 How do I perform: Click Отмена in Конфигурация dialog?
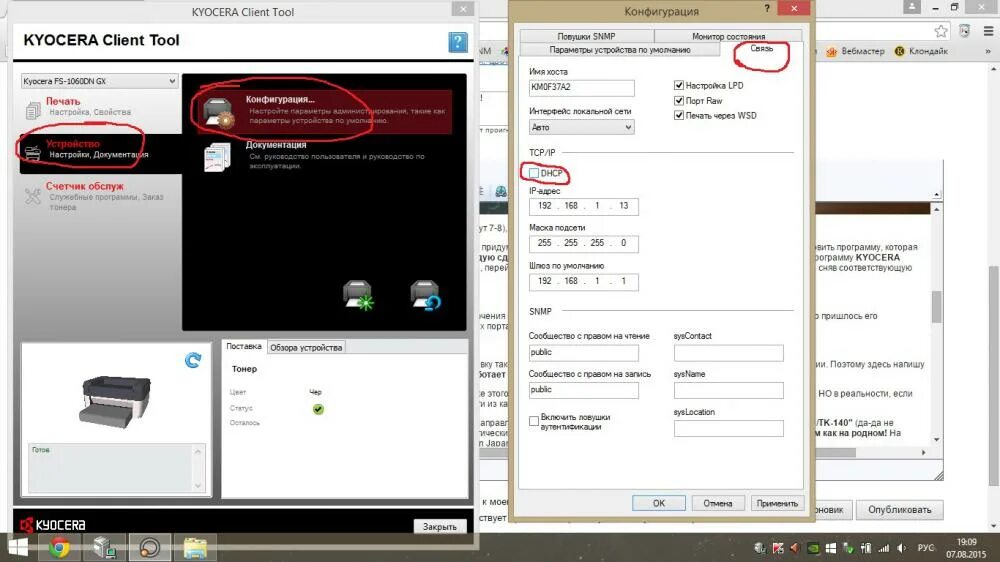click(x=717, y=503)
